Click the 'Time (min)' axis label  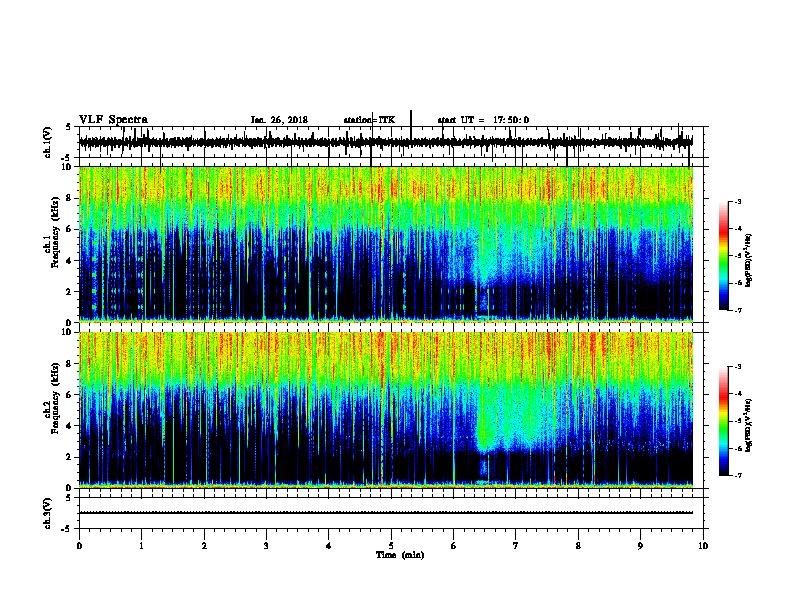[400, 555]
